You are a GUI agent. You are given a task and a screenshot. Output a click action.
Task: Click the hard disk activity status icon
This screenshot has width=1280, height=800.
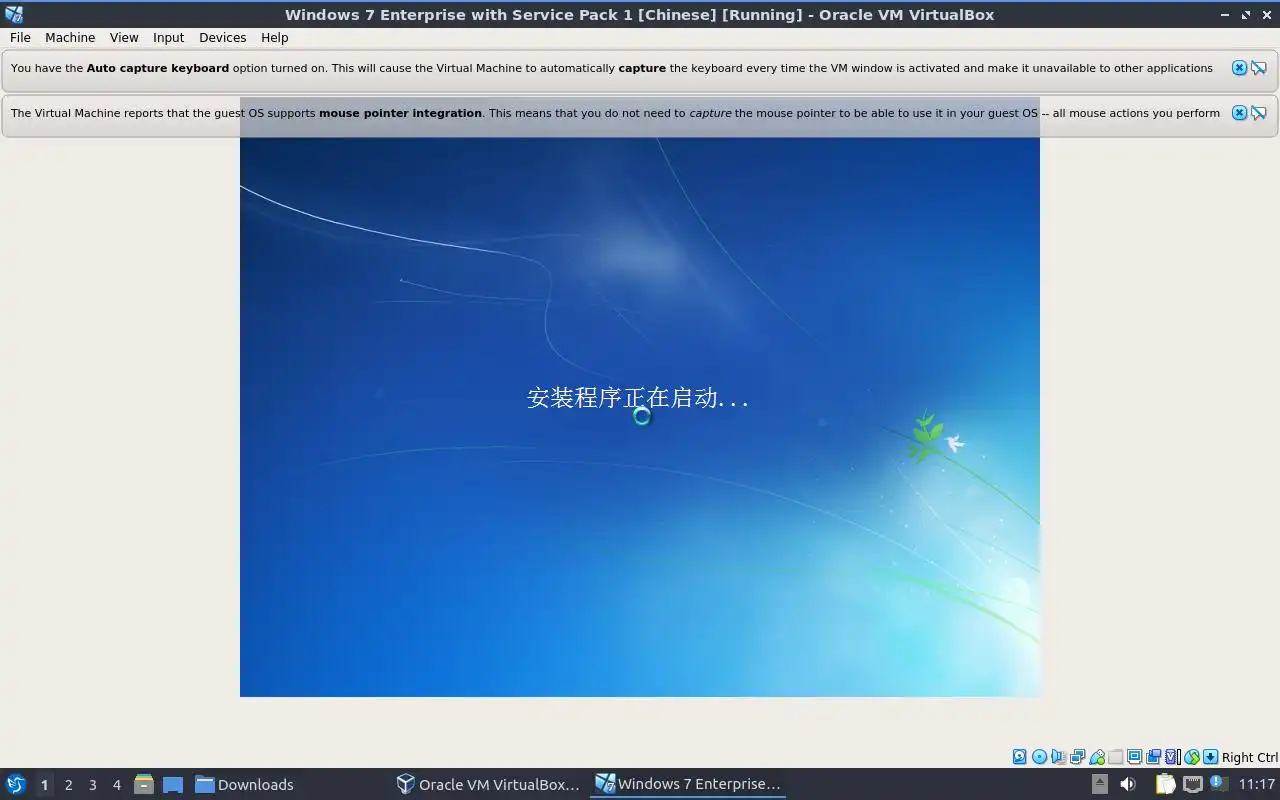pyautogui.click(x=1020, y=757)
